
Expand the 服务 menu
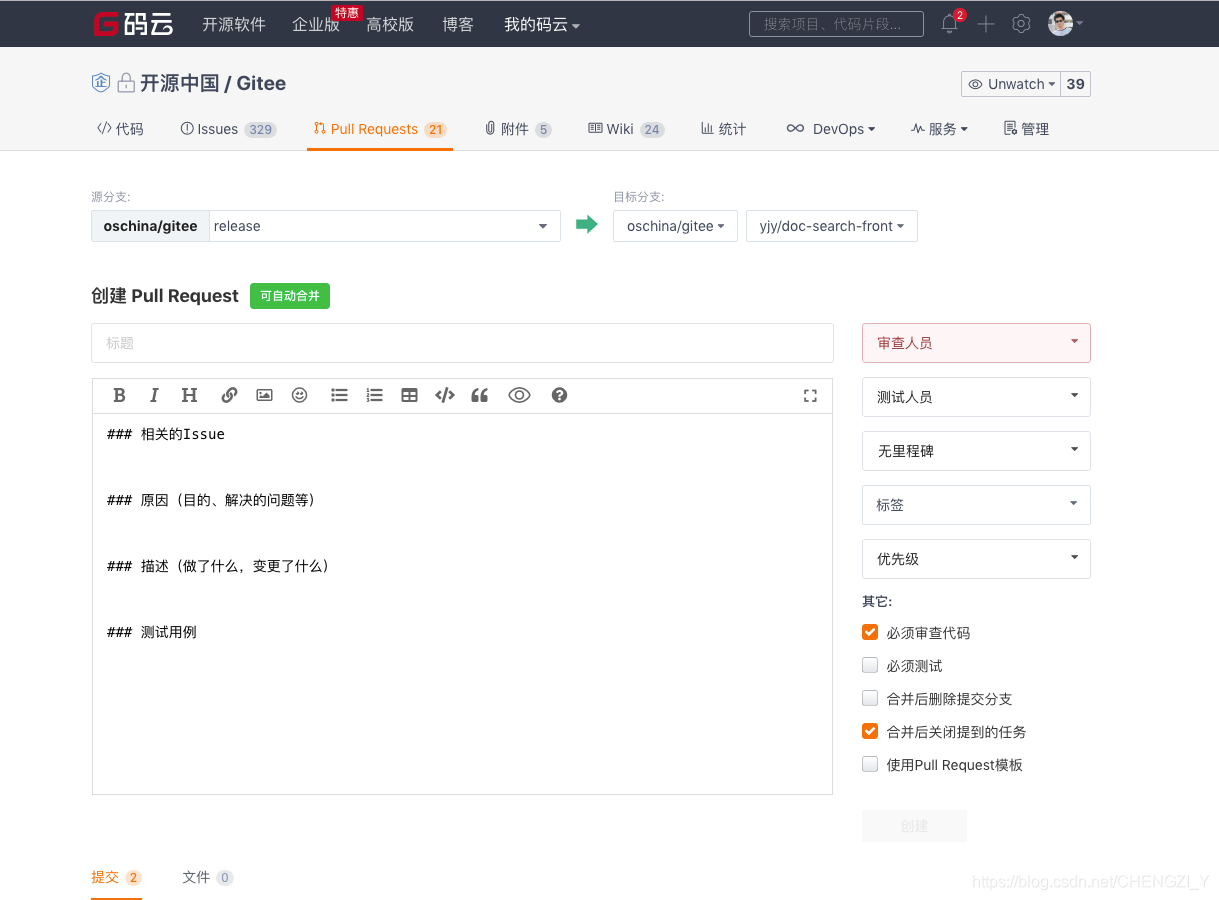[x=939, y=129]
